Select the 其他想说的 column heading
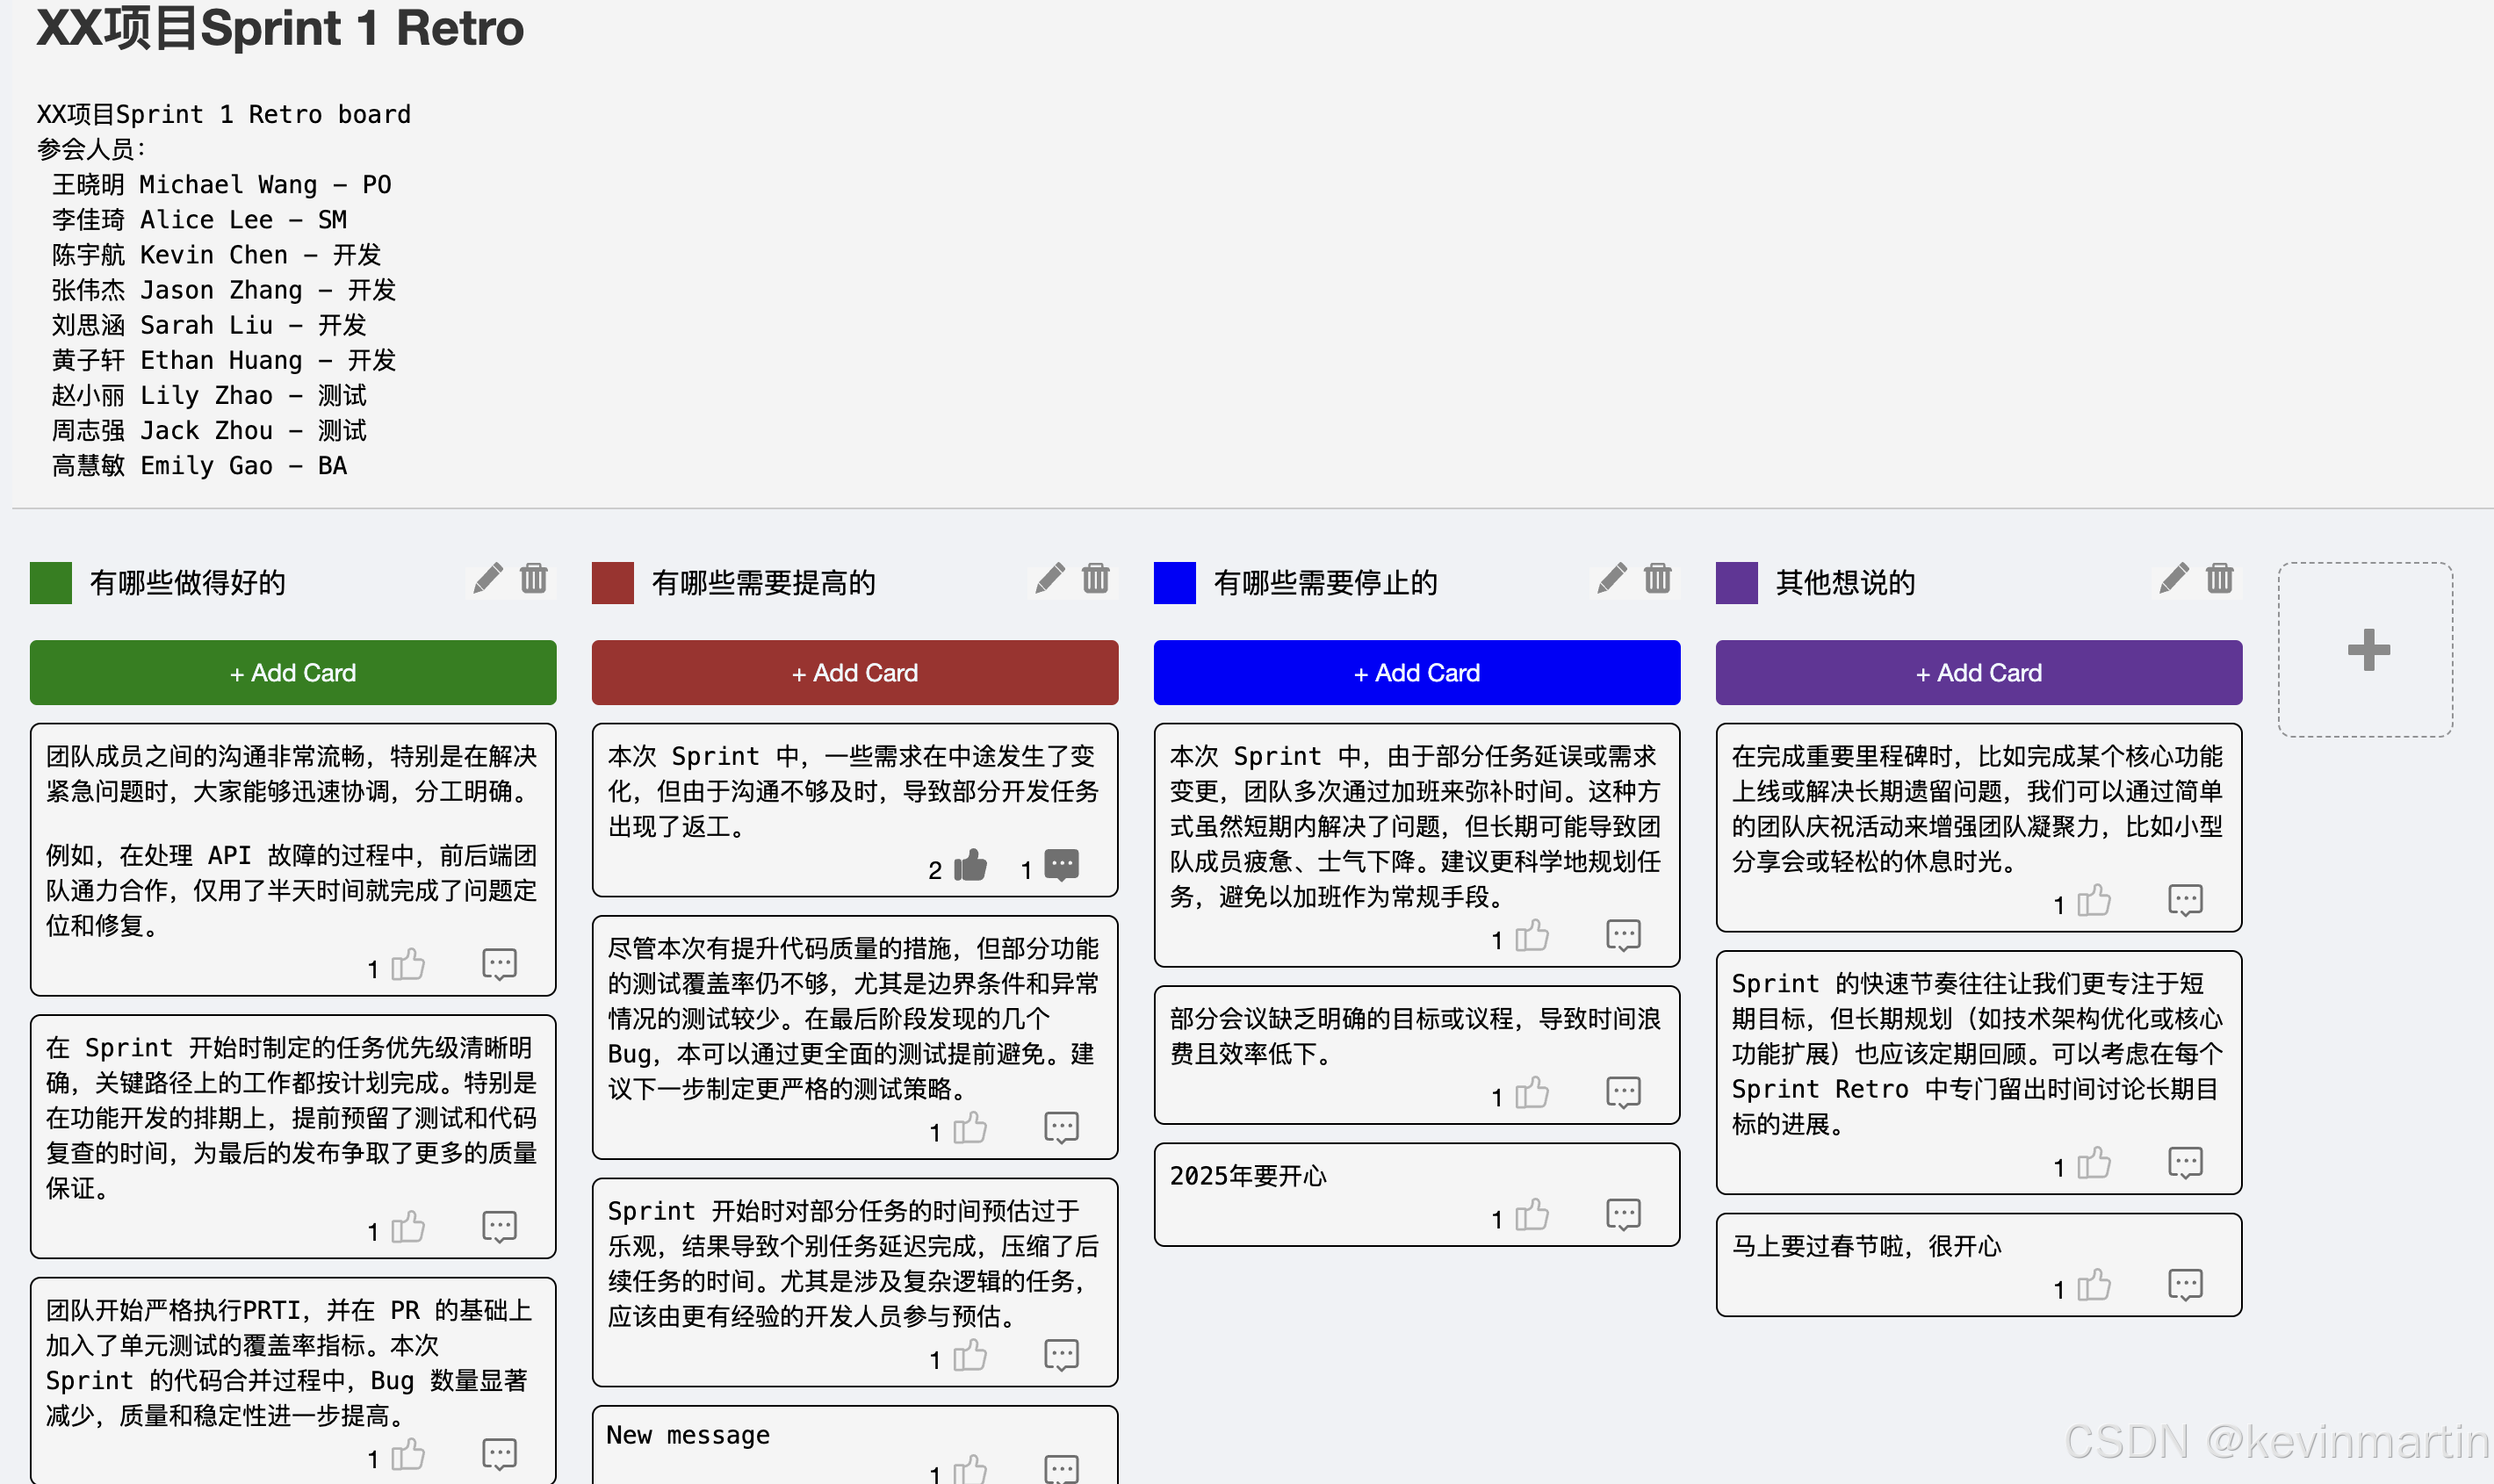Viewport: 2494px width, 1484px height. (x=1846, y=583)
